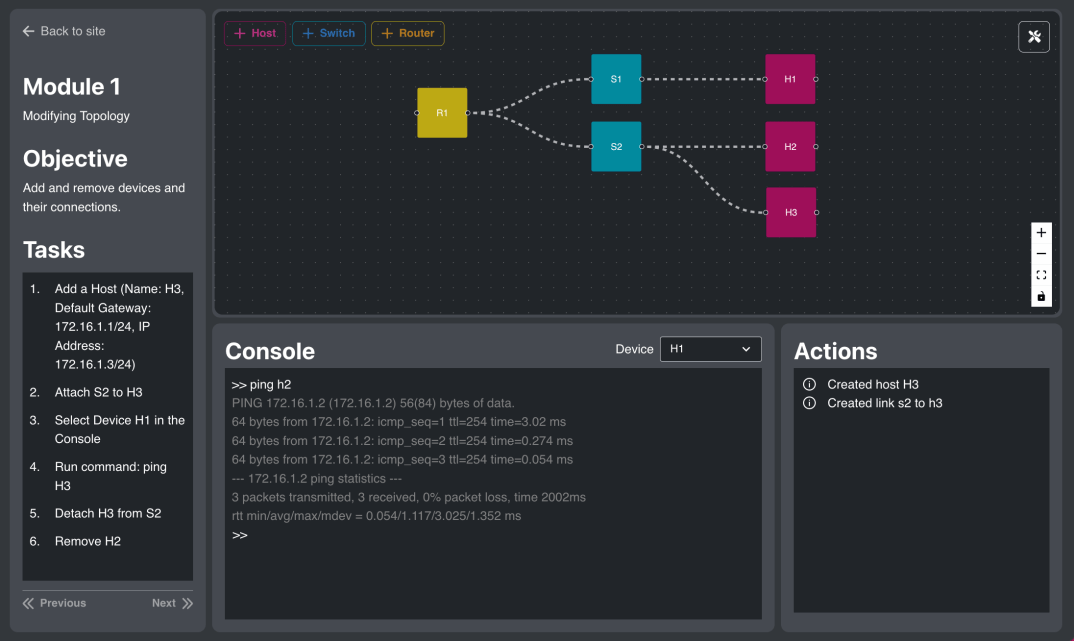Zoom out of the topology canvas

click(1041, 254)
